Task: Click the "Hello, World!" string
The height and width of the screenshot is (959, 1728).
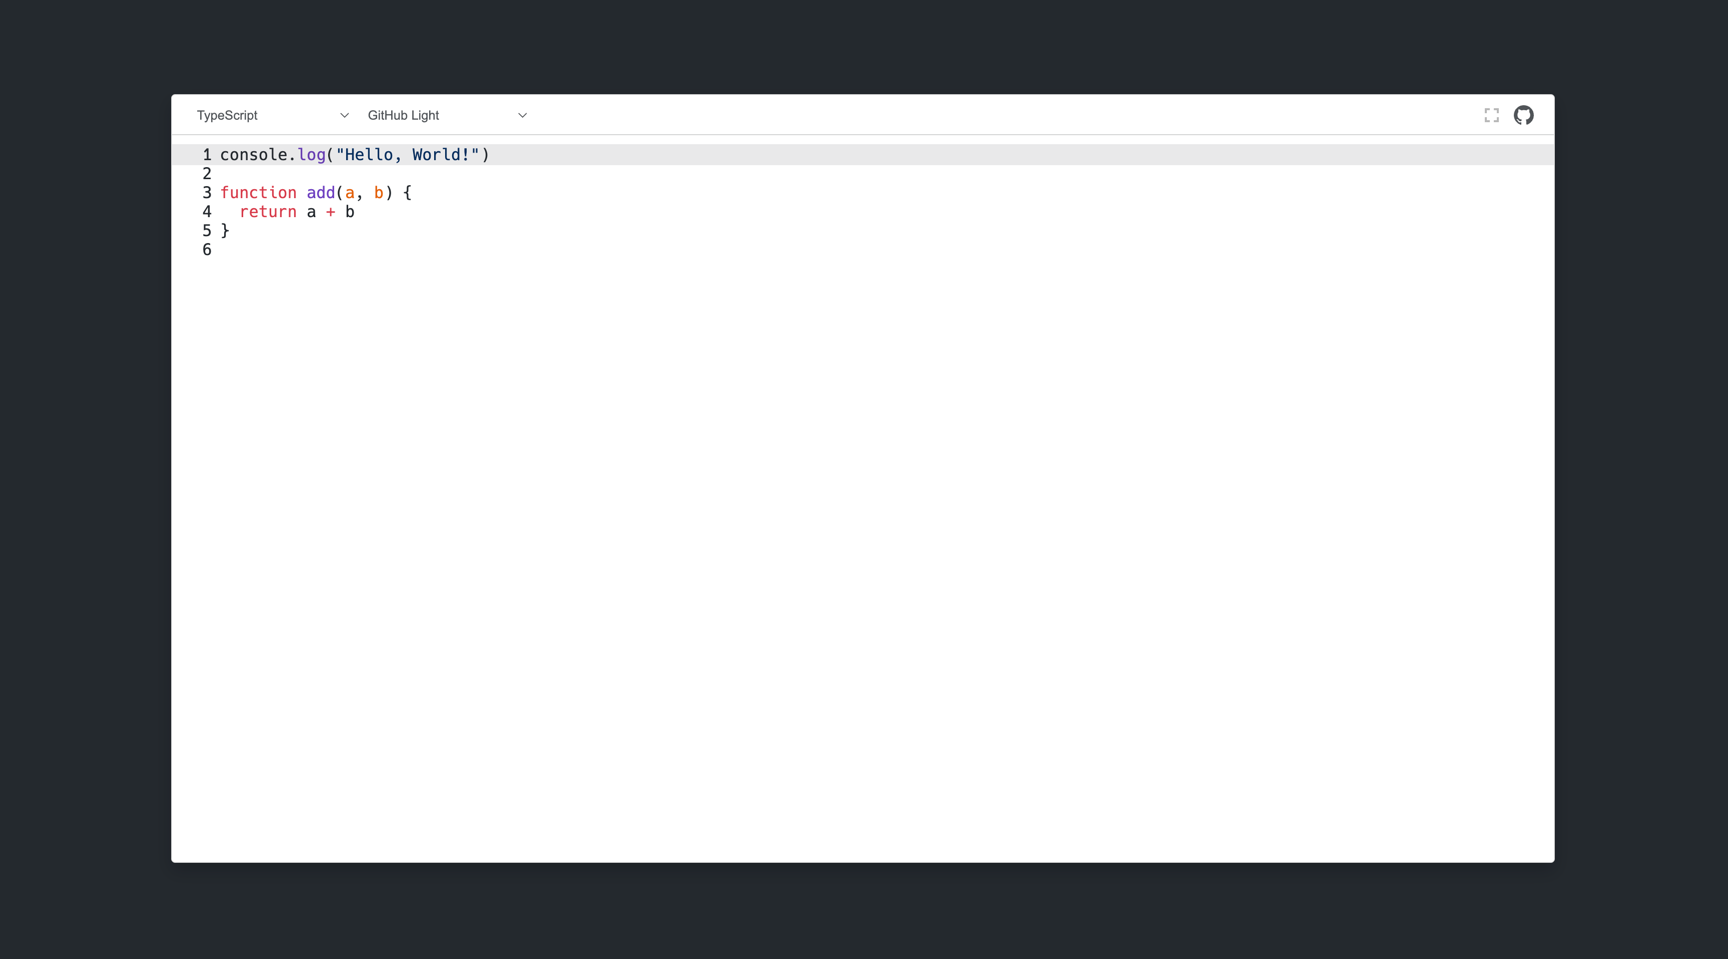Action: [408, 155]
